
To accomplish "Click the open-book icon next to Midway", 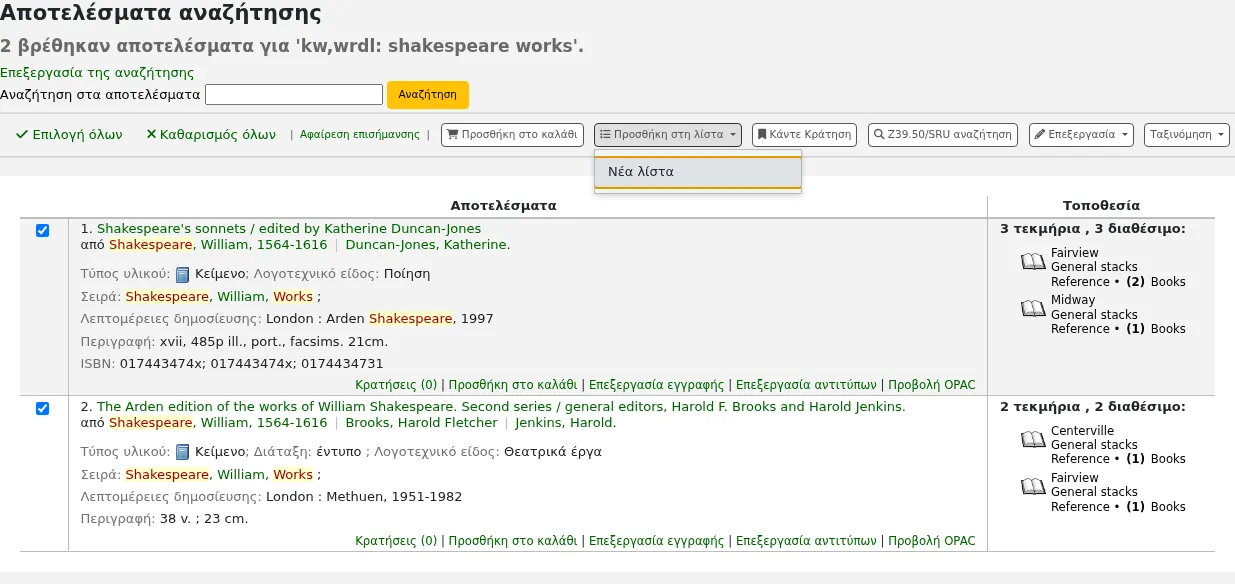I will tap(1033, 309).
